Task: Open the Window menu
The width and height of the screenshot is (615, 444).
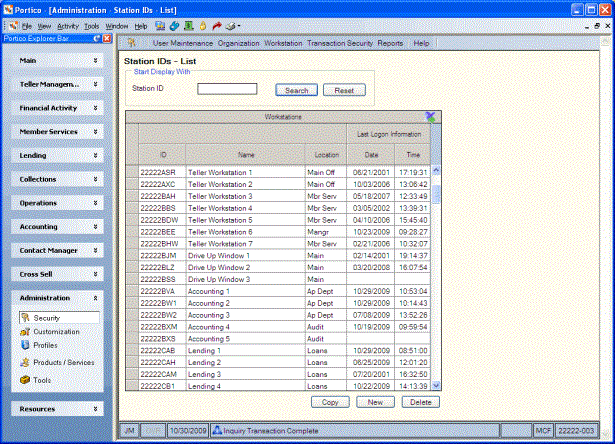Action: click(116, 26)
